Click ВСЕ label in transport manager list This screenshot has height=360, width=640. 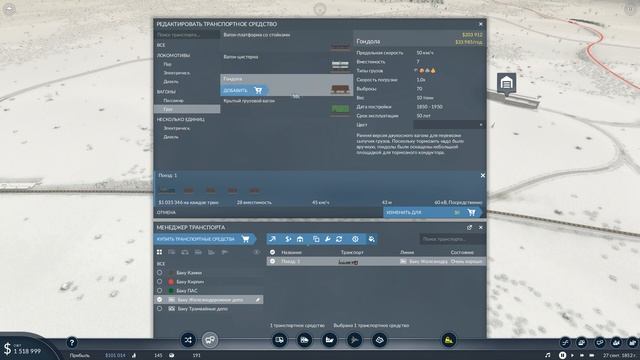[161, 264]
